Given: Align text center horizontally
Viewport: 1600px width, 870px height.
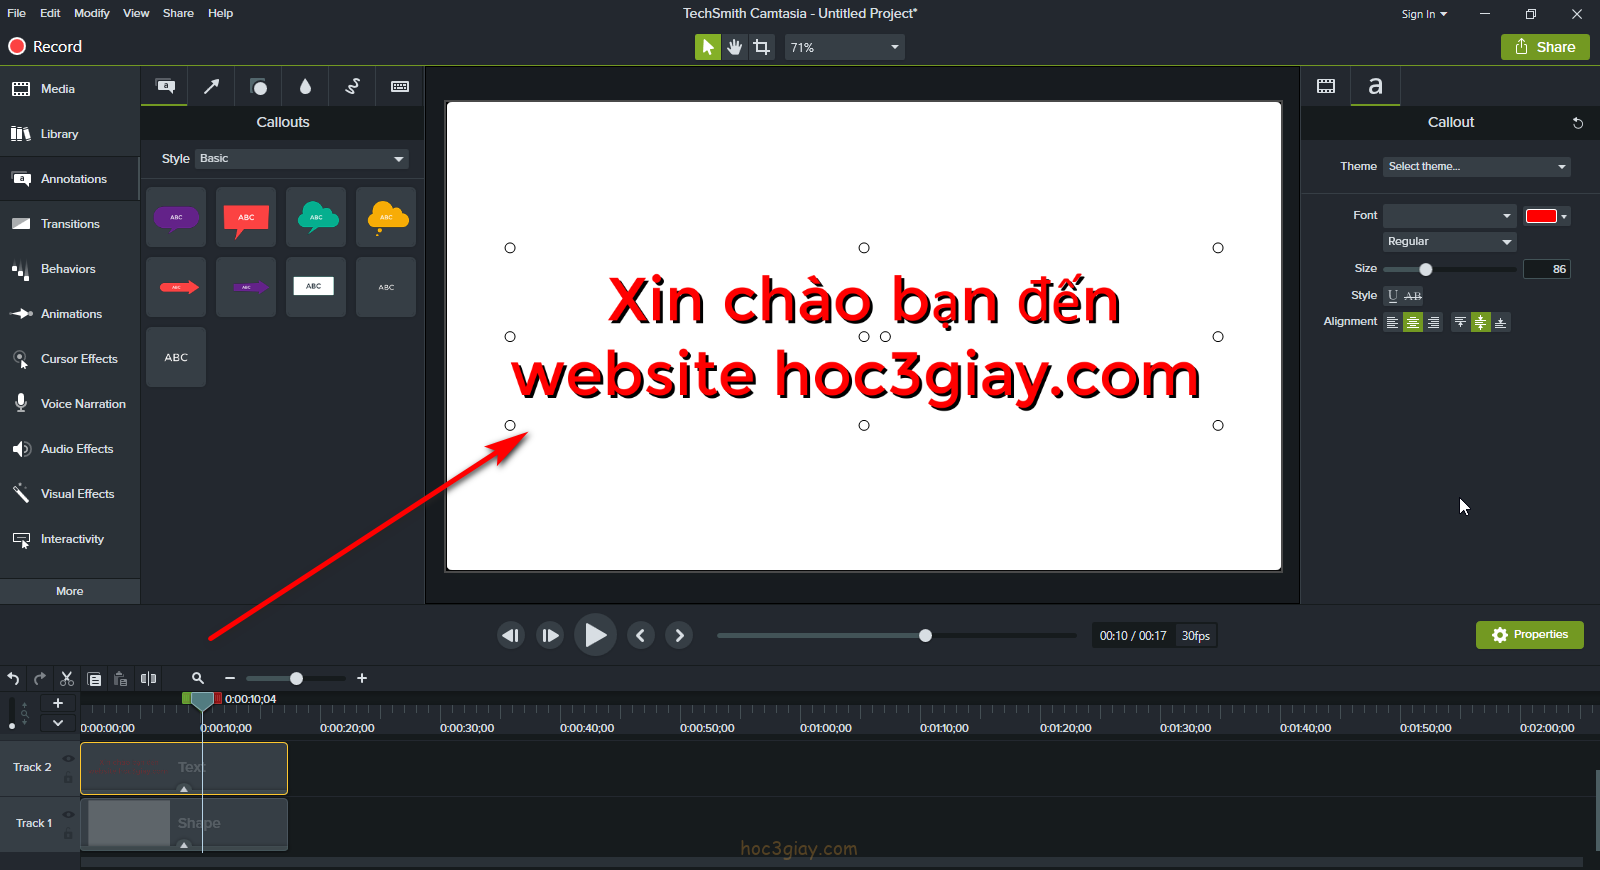Looking at the screenshot, I should tap(1413, 322).
